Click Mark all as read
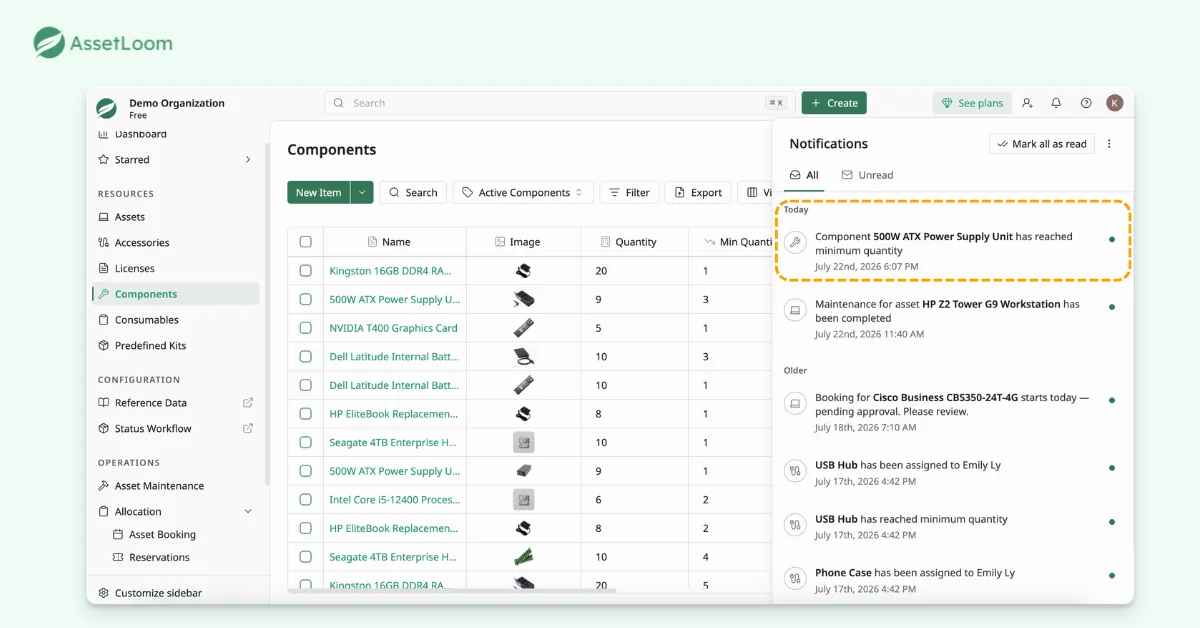The width and height of the screenshot is (1200, 628). [x=1042, y=144]
